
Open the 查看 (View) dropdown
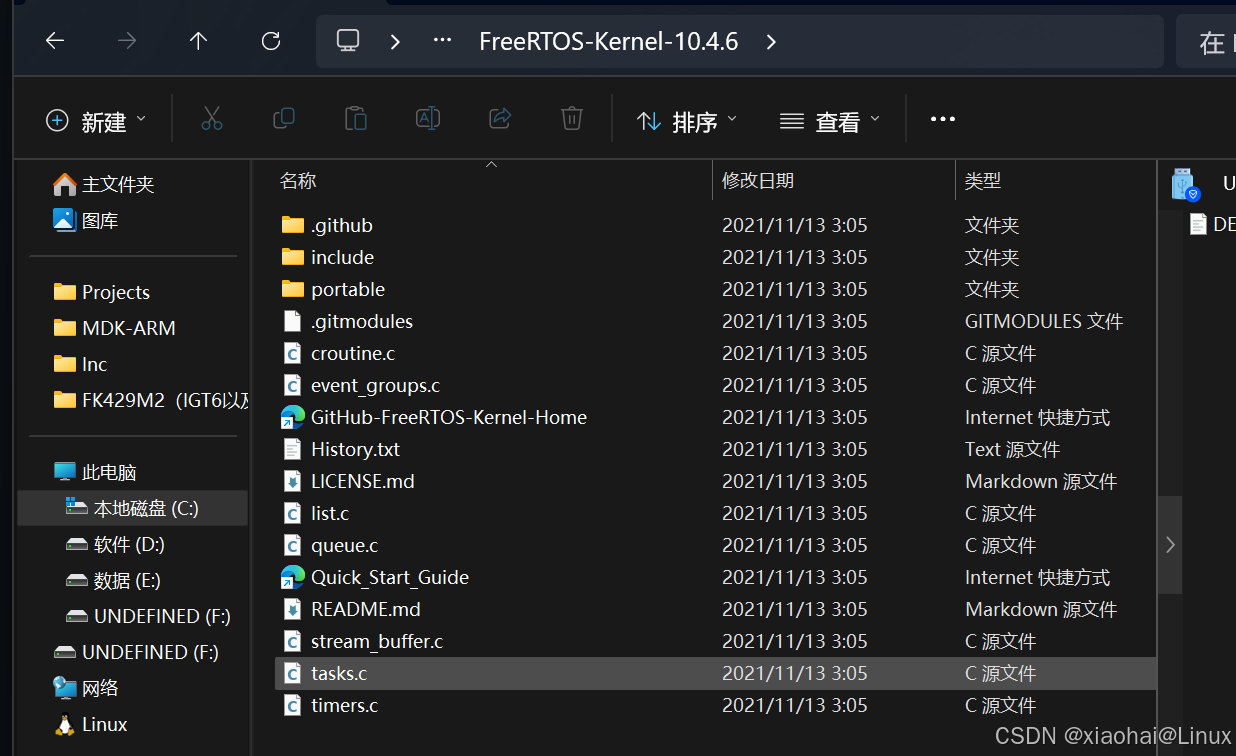coord(830,121)
